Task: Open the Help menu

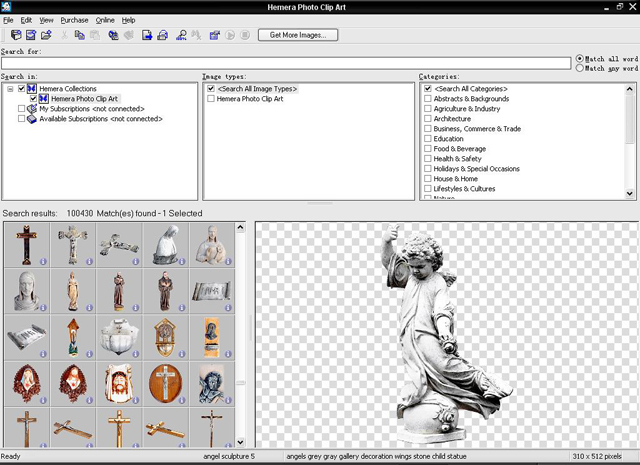Action: click(x=128, y=20)
